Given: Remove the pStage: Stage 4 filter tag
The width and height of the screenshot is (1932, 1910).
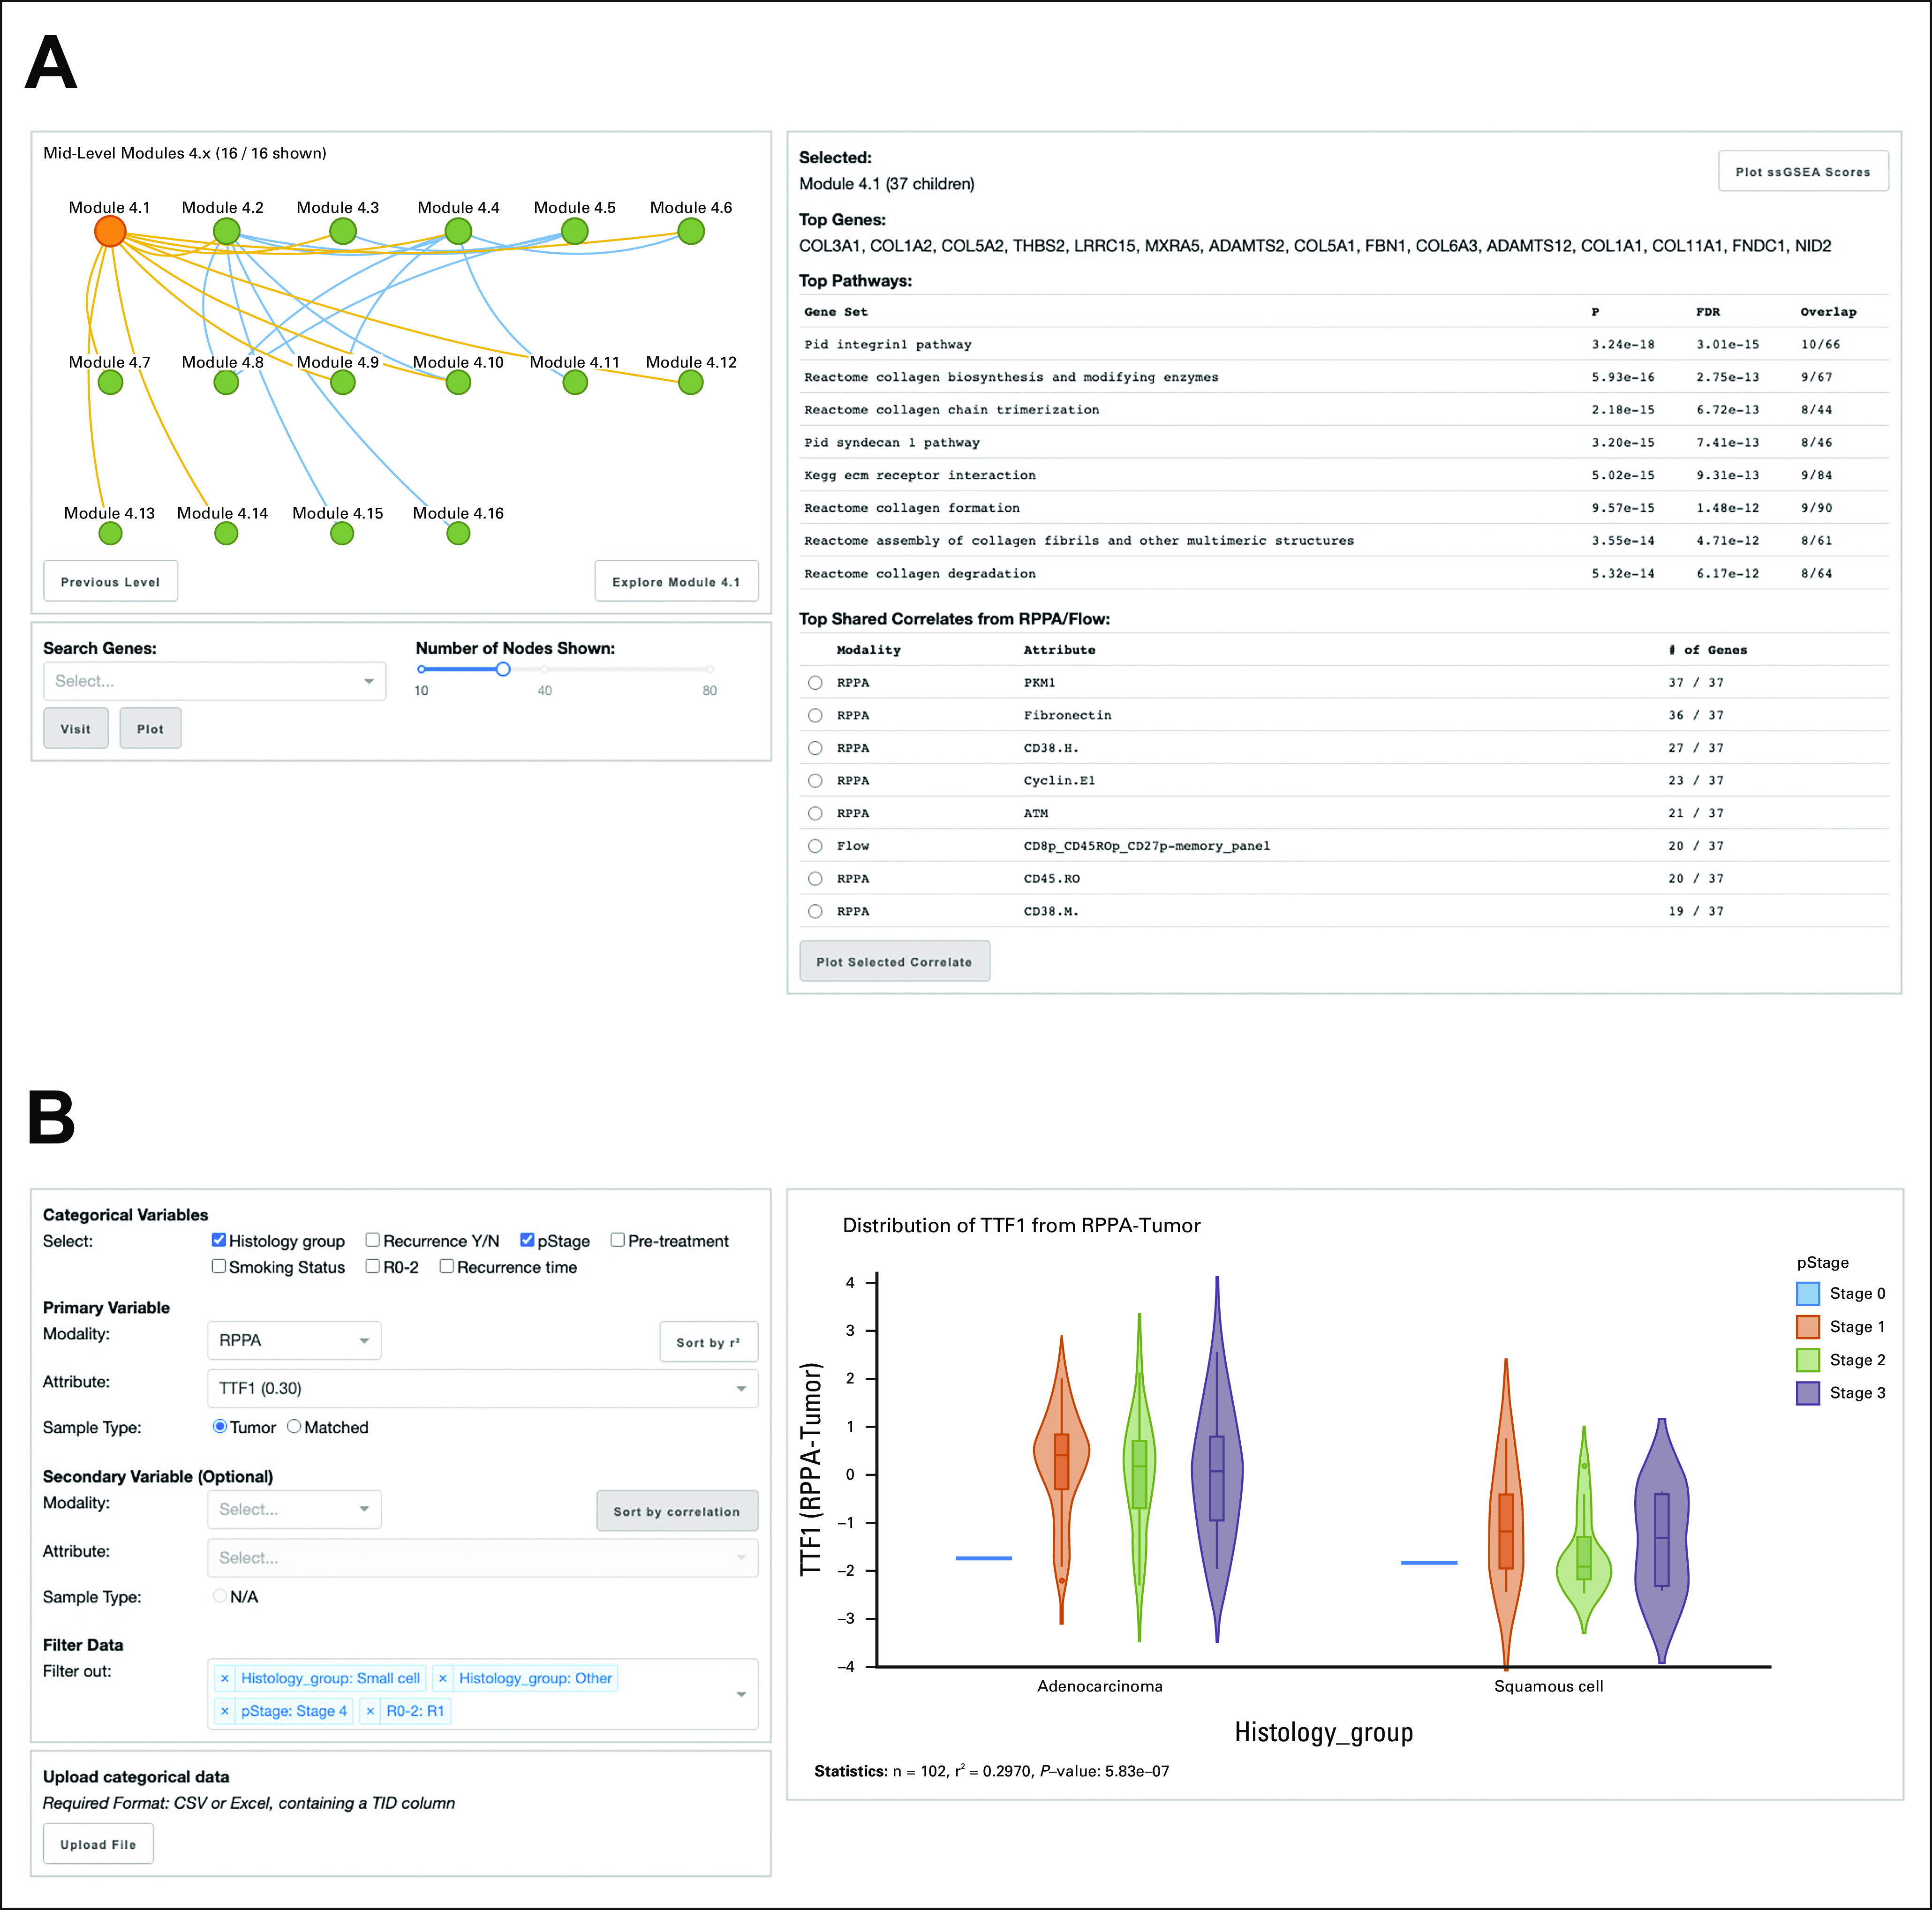Looking at the screenshot, I should coord(225,1712).
